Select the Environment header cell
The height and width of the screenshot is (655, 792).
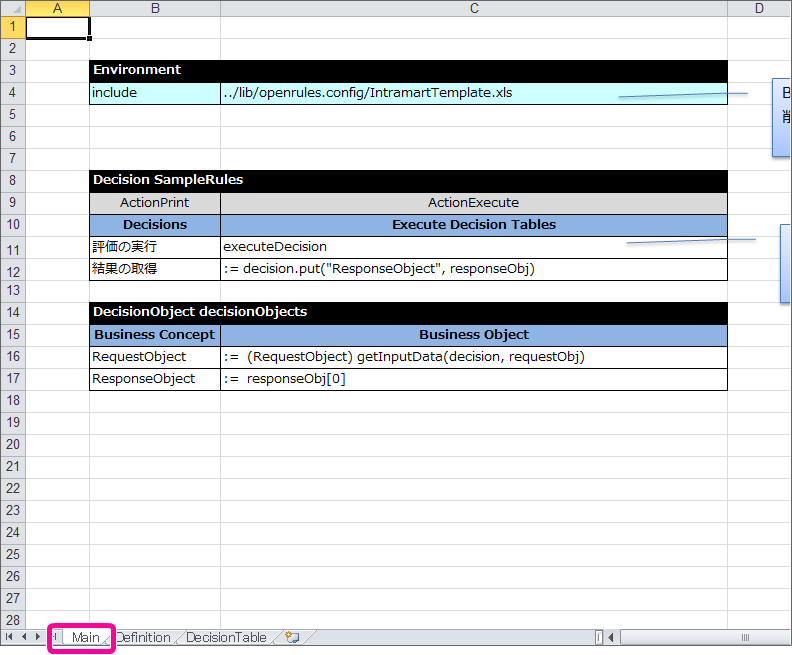coord(408,71)
